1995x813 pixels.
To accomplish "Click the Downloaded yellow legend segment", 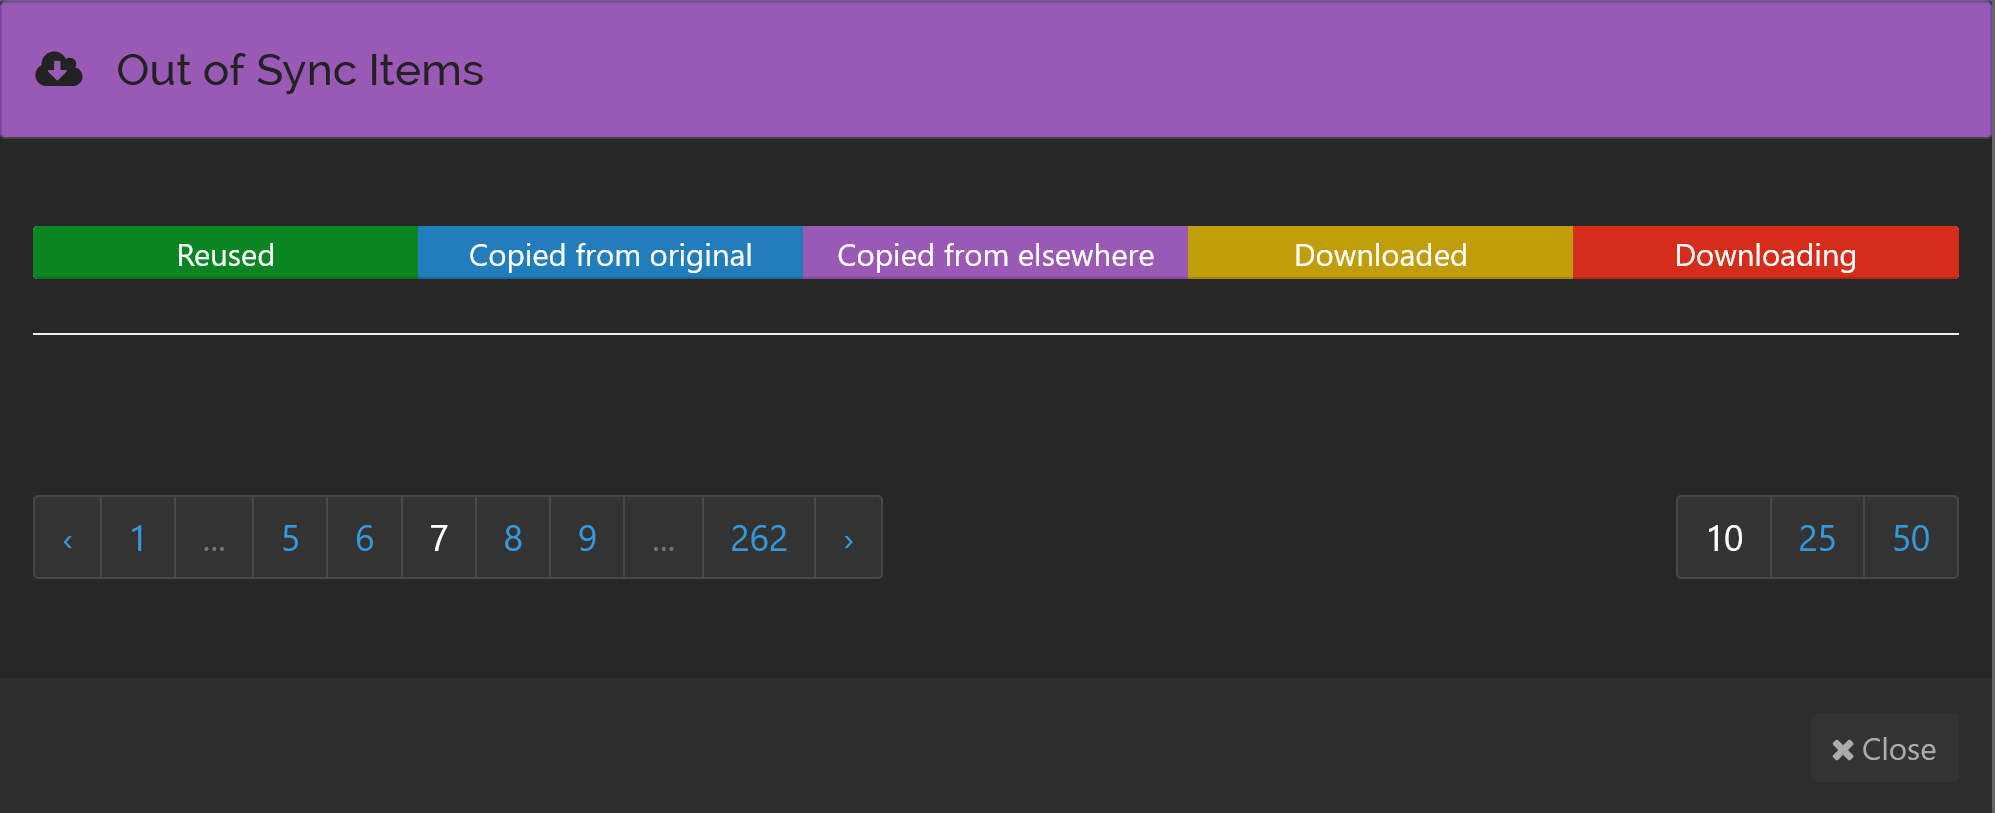I will (1380, 253).
